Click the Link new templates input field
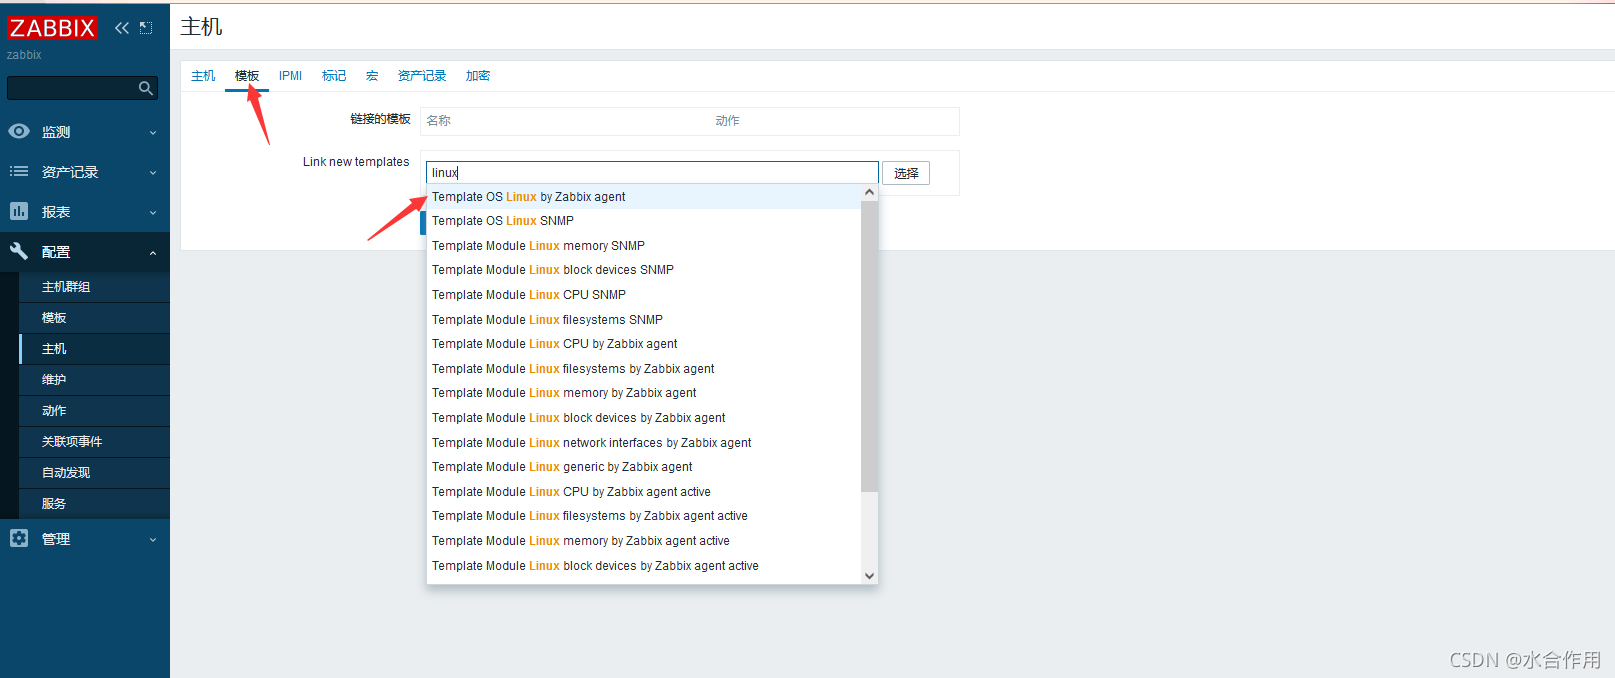The image size is (1615, 678). pyautogui.click(x=652, y=172)
